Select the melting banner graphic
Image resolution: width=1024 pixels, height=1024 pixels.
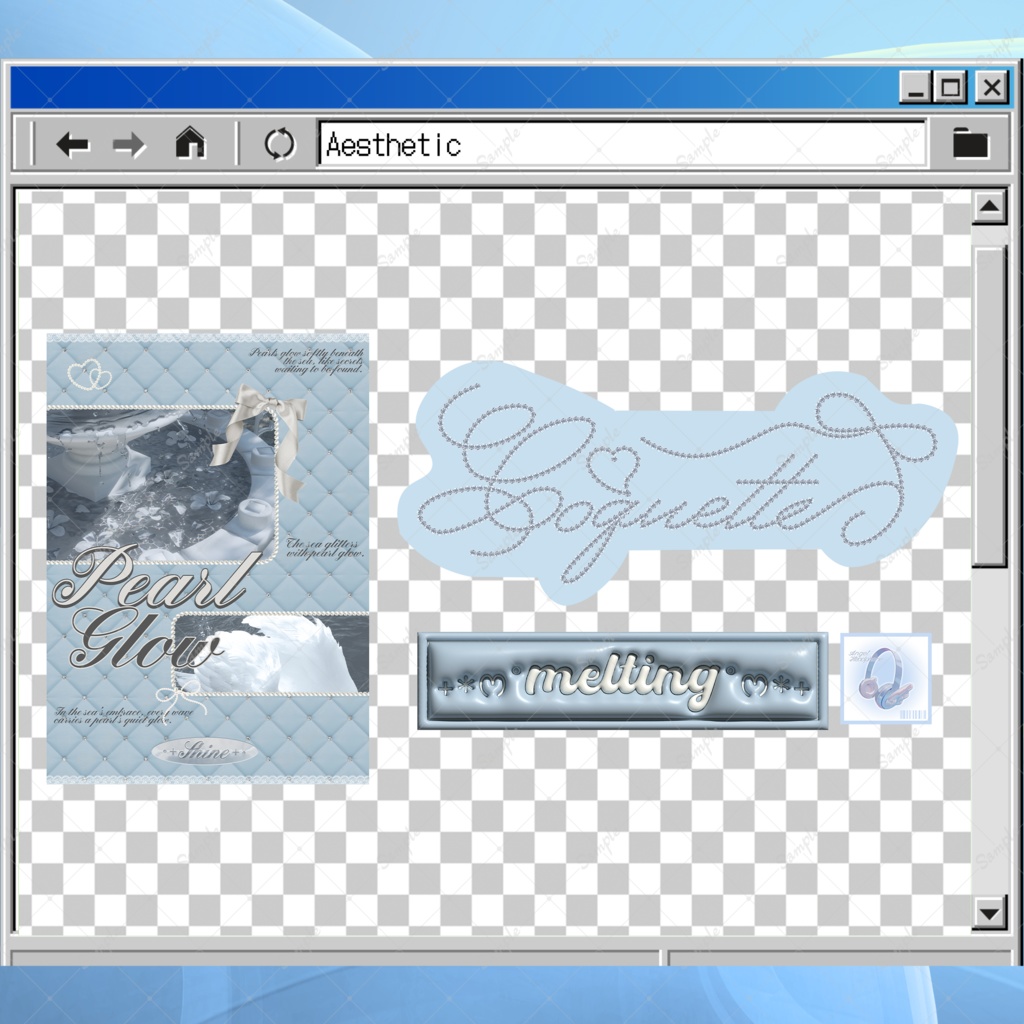[x=622, y=680]
